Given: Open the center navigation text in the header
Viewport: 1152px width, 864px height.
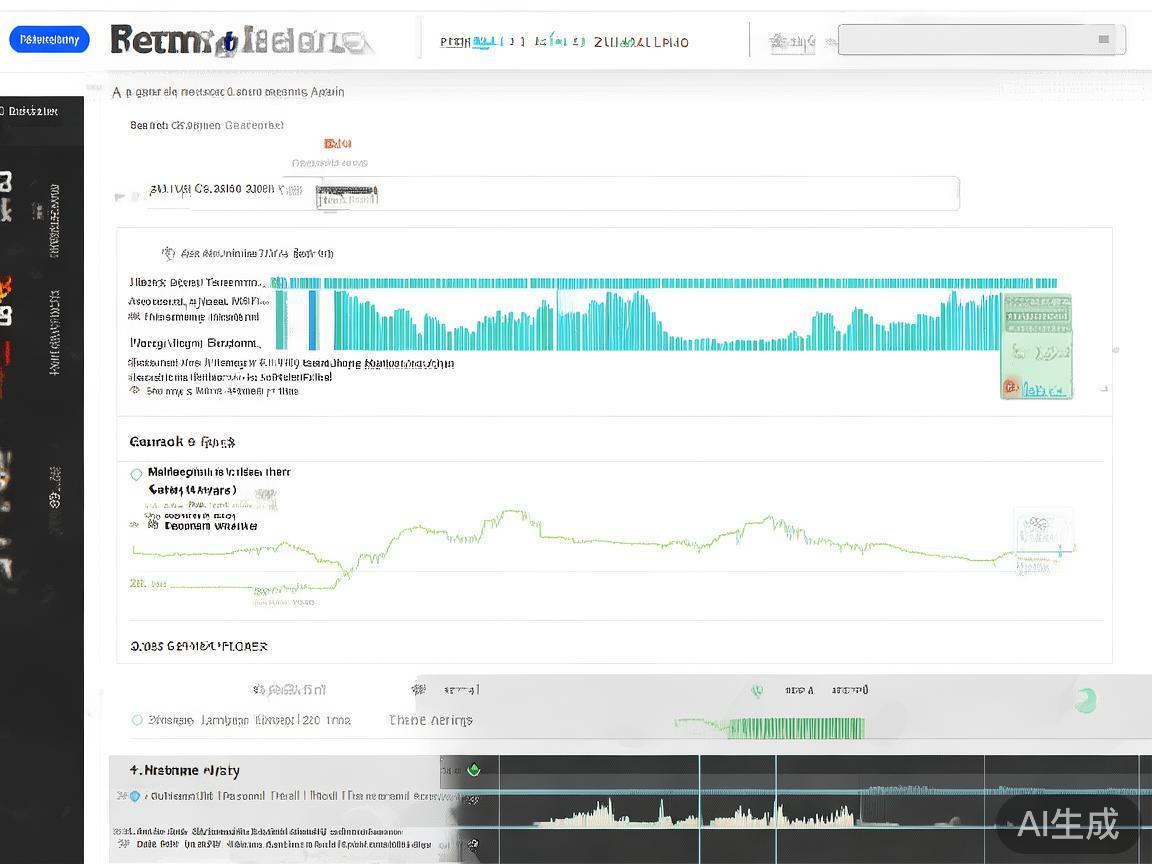Looking at the screenshot, I should 564,42.
